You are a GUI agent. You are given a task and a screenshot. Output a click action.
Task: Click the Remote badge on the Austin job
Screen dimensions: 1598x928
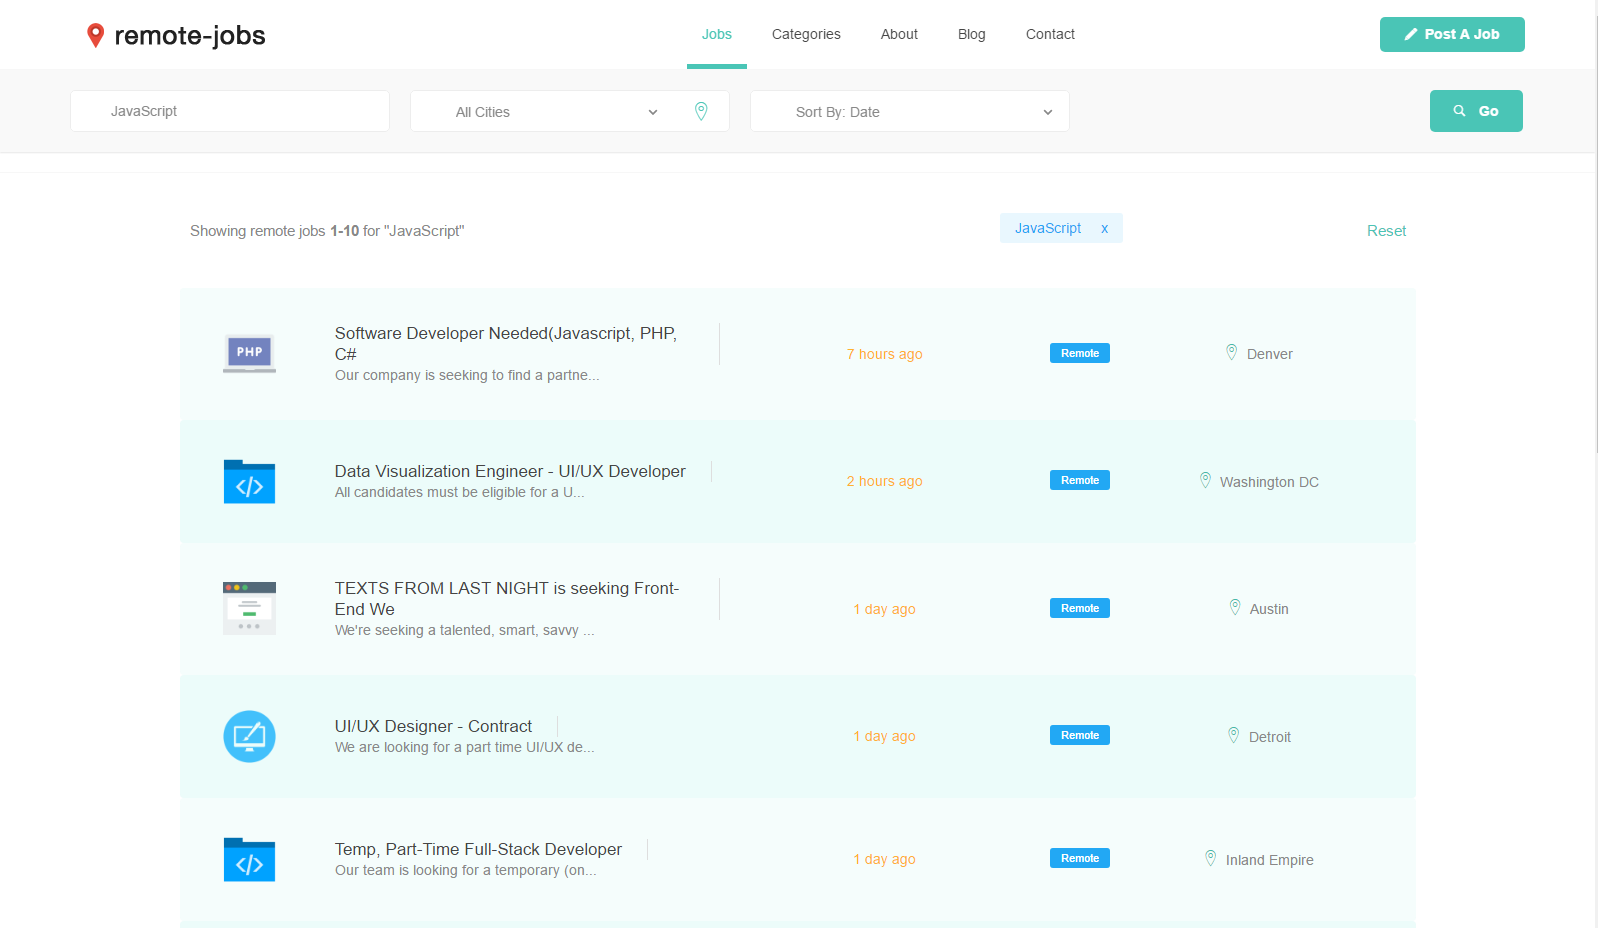[1080, 608]
